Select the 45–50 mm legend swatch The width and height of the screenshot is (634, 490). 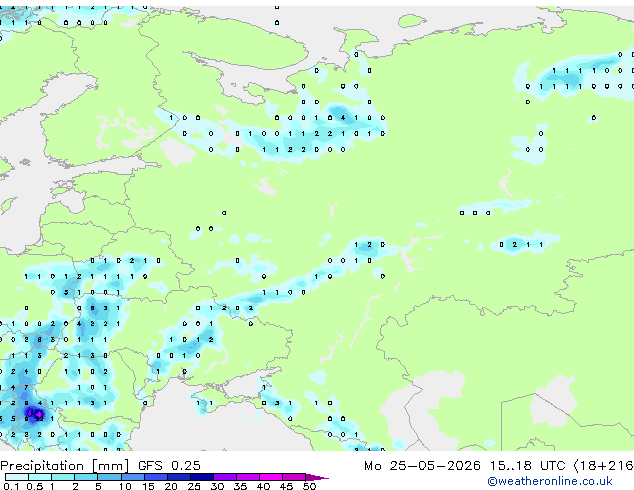coord(294,477)
